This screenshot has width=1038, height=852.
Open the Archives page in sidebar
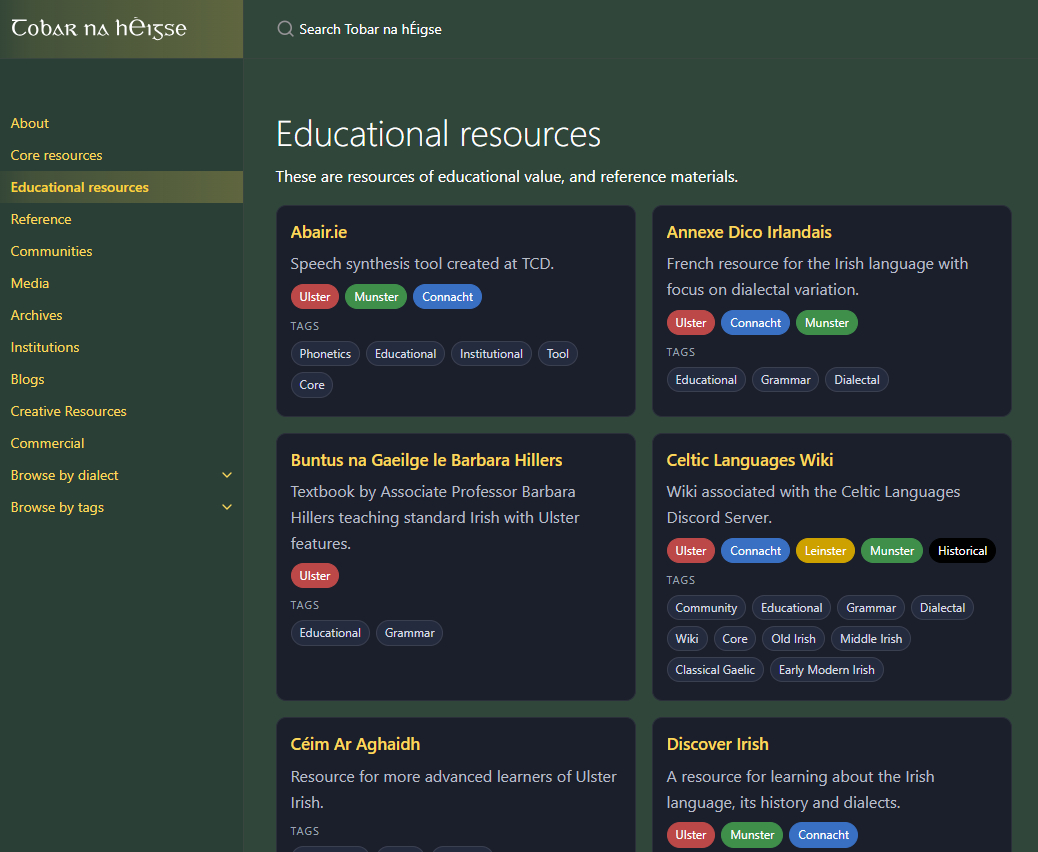[x=36, y=315]
